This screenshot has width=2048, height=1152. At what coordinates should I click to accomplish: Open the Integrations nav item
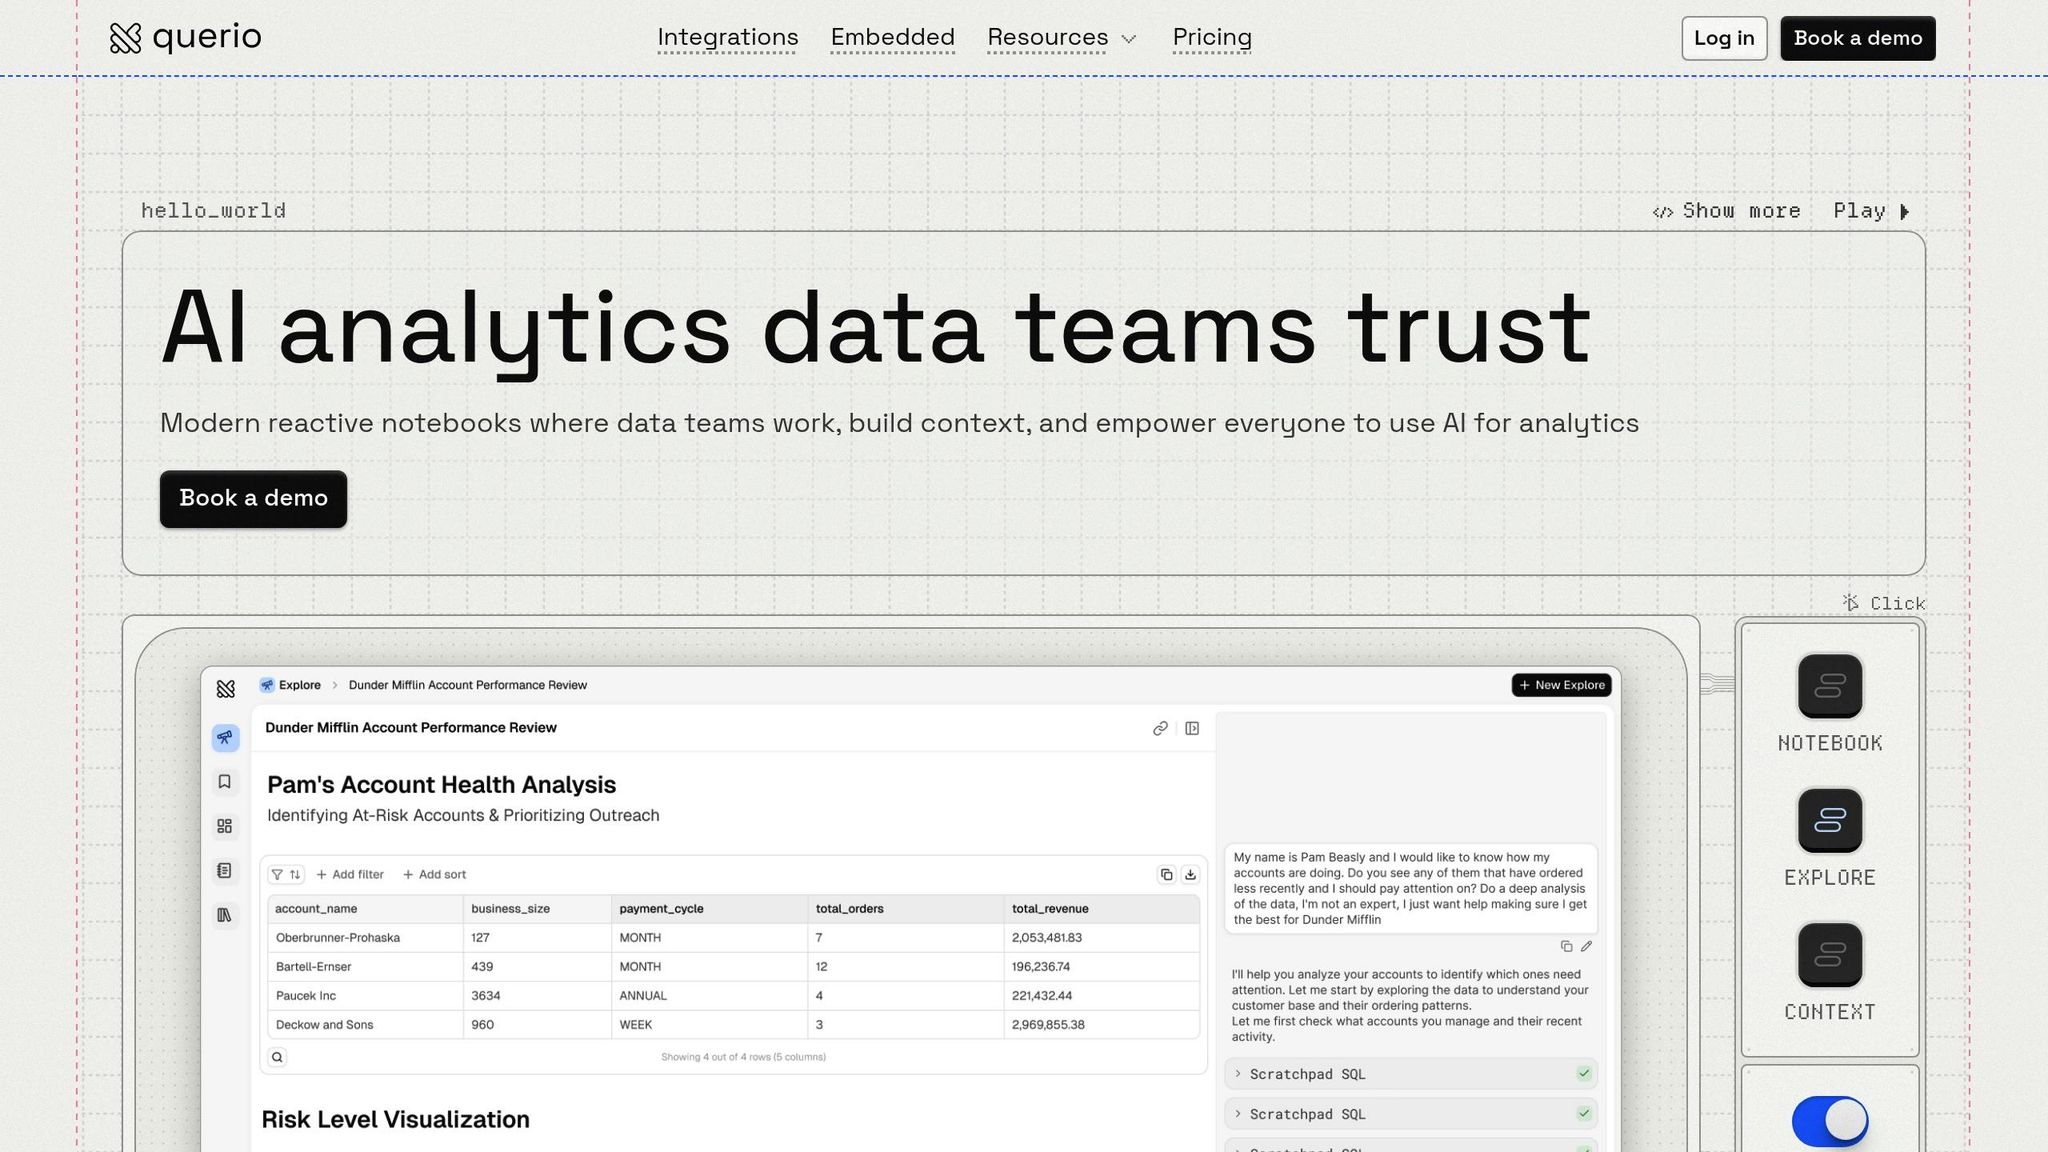coord(727,38)
